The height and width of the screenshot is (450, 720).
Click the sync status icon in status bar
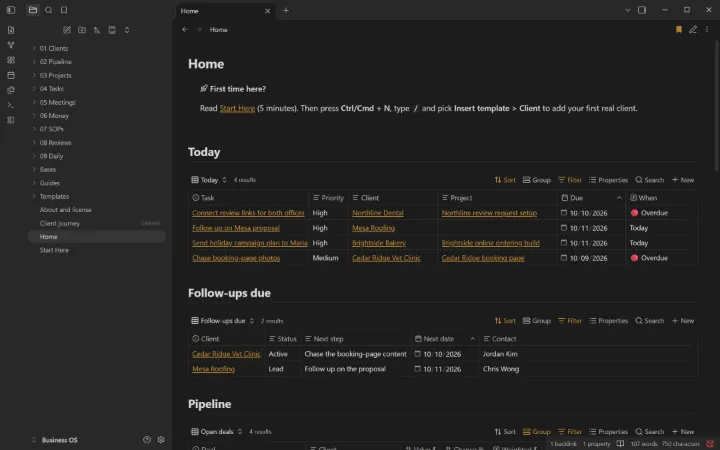(x=710, y=444)
